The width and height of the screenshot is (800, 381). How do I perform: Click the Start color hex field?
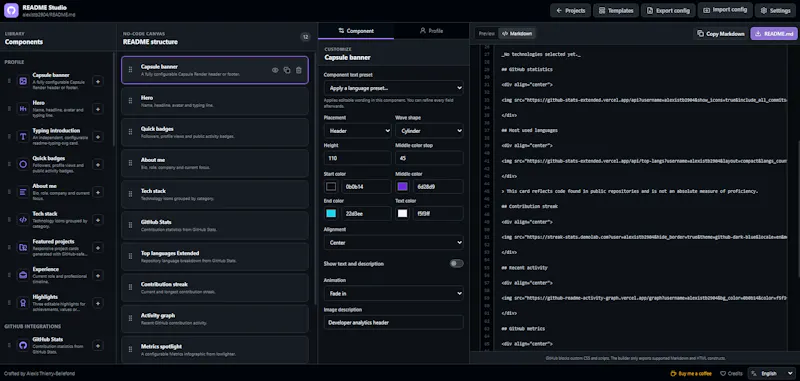coord(366,187)
